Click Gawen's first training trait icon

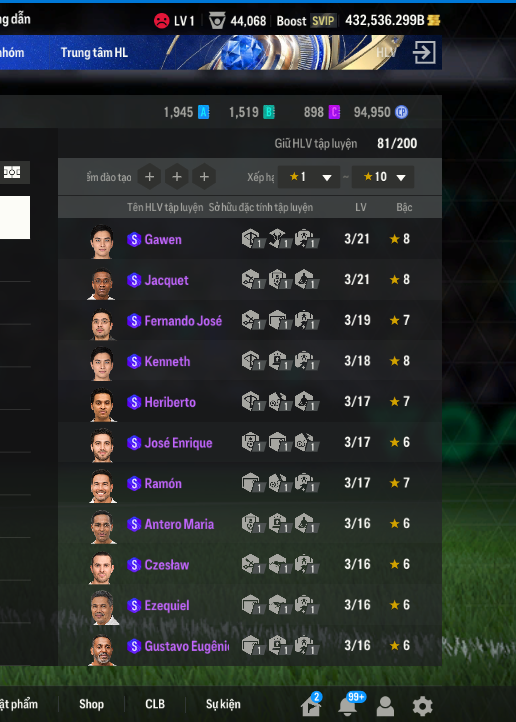253,239
